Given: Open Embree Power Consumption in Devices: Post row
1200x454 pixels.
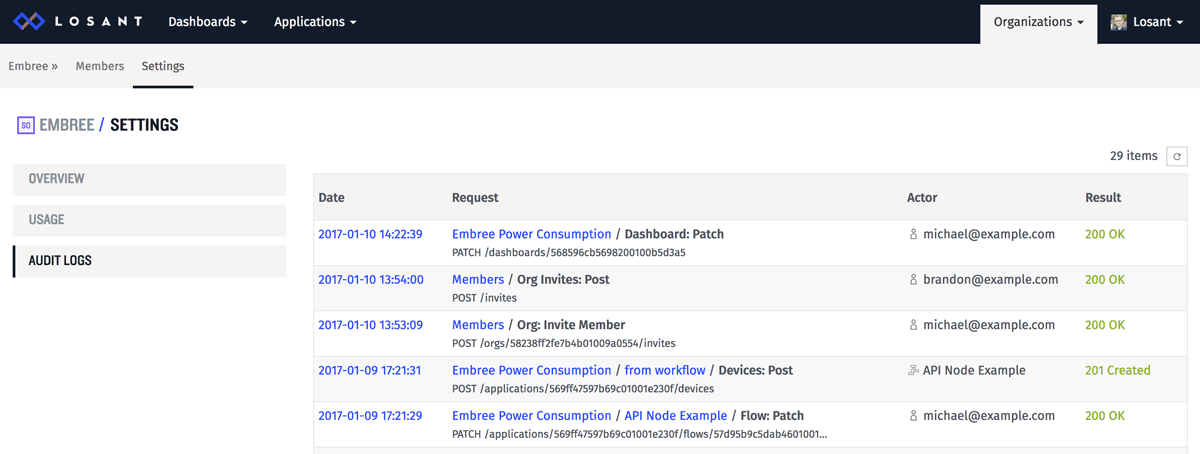Looking at the screenshot, I should [531, 371].
